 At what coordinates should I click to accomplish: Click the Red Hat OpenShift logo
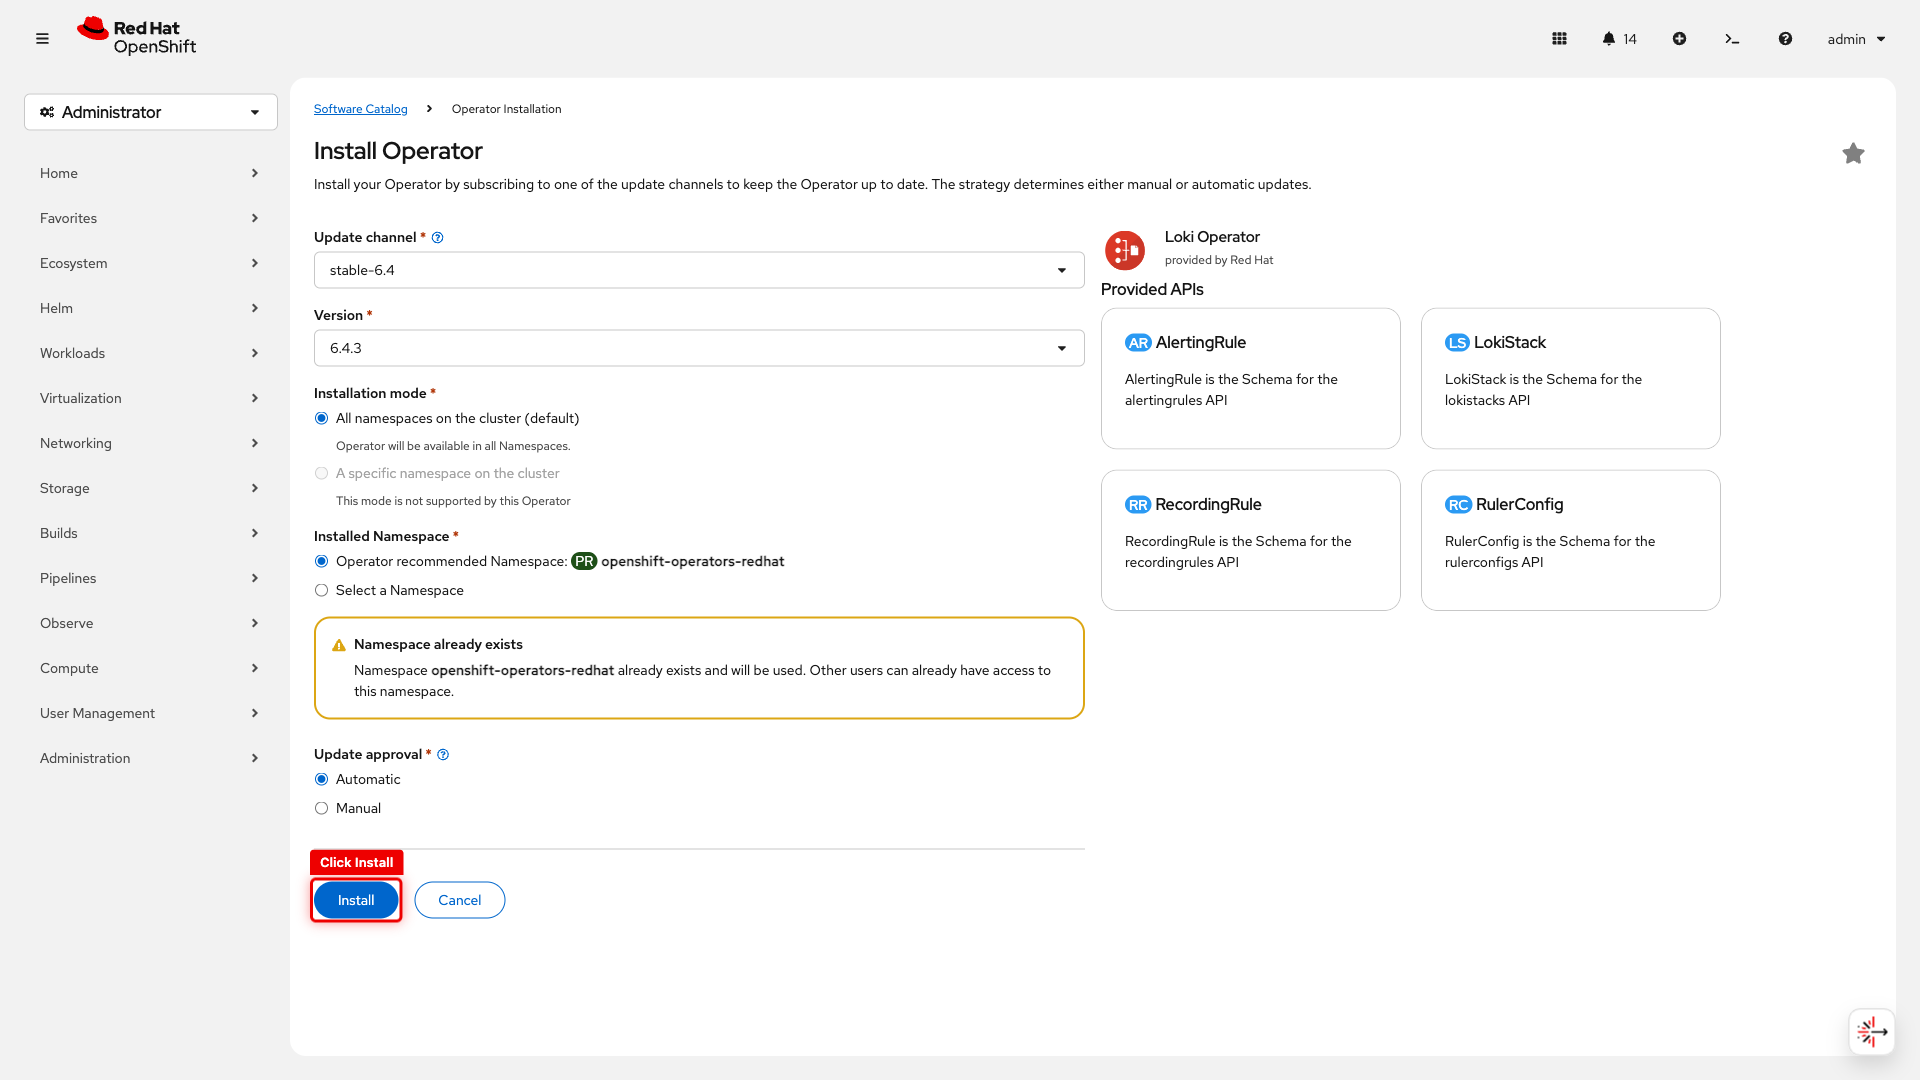pyautogui.click(x=136, y=36)
